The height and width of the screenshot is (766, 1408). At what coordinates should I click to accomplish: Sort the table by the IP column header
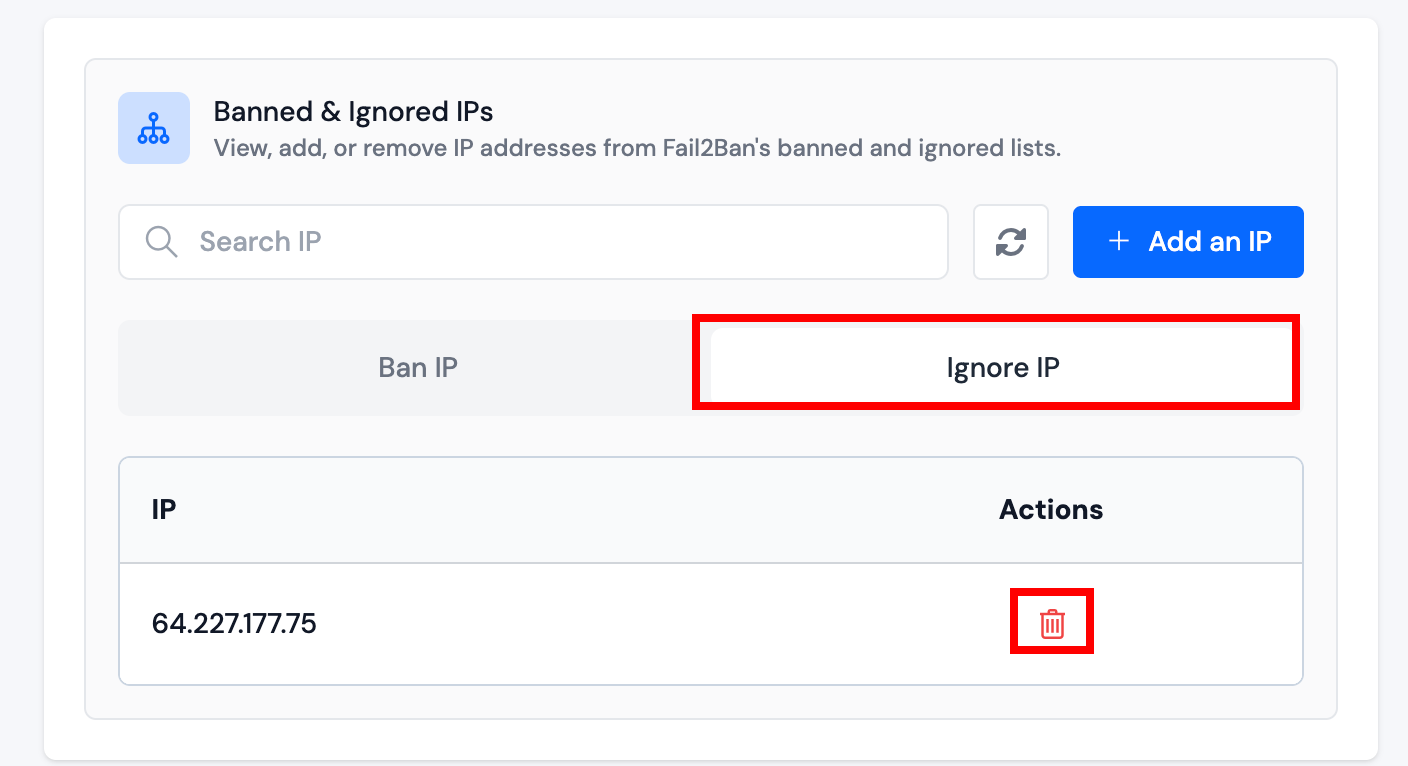coord(164,509)
